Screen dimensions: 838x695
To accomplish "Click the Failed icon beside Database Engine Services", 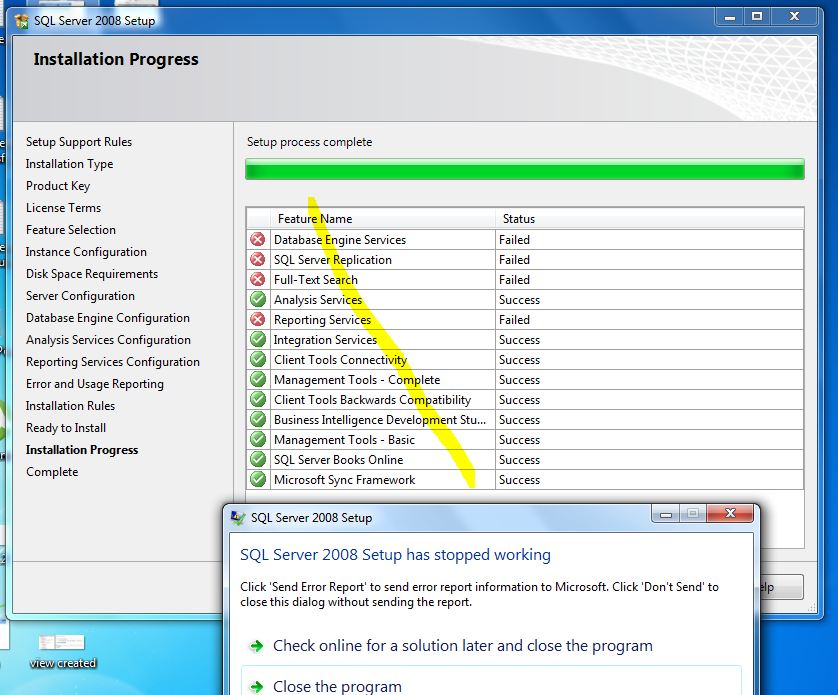I will [x=258, y=240].
